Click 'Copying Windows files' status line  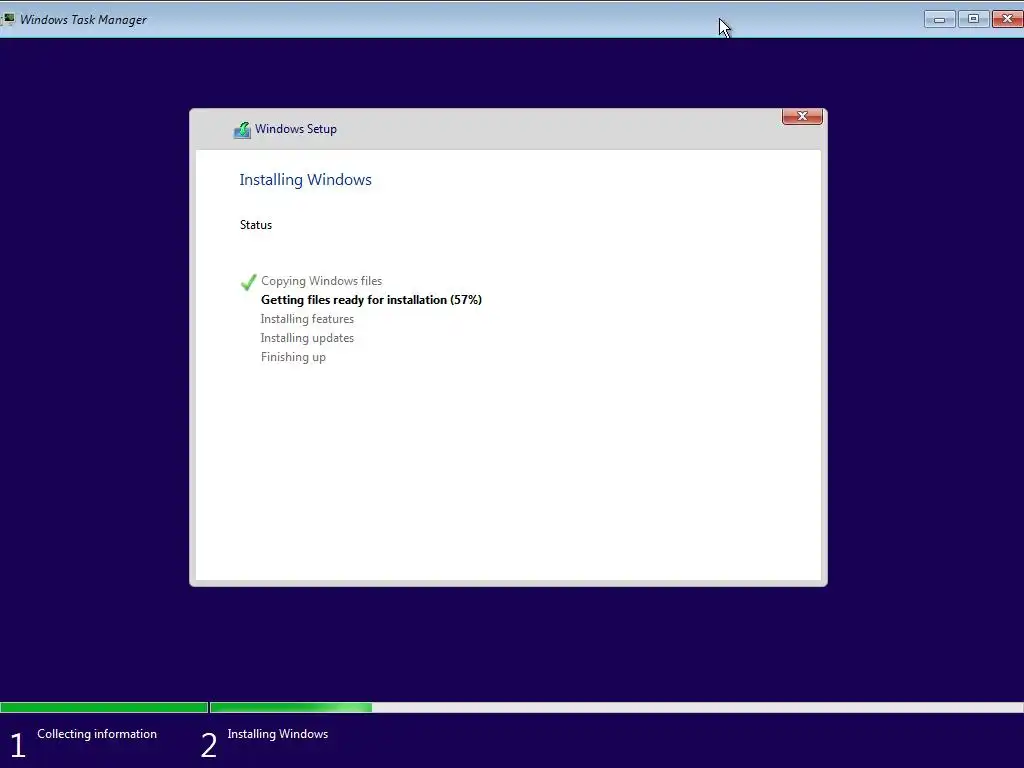[321, 281]
